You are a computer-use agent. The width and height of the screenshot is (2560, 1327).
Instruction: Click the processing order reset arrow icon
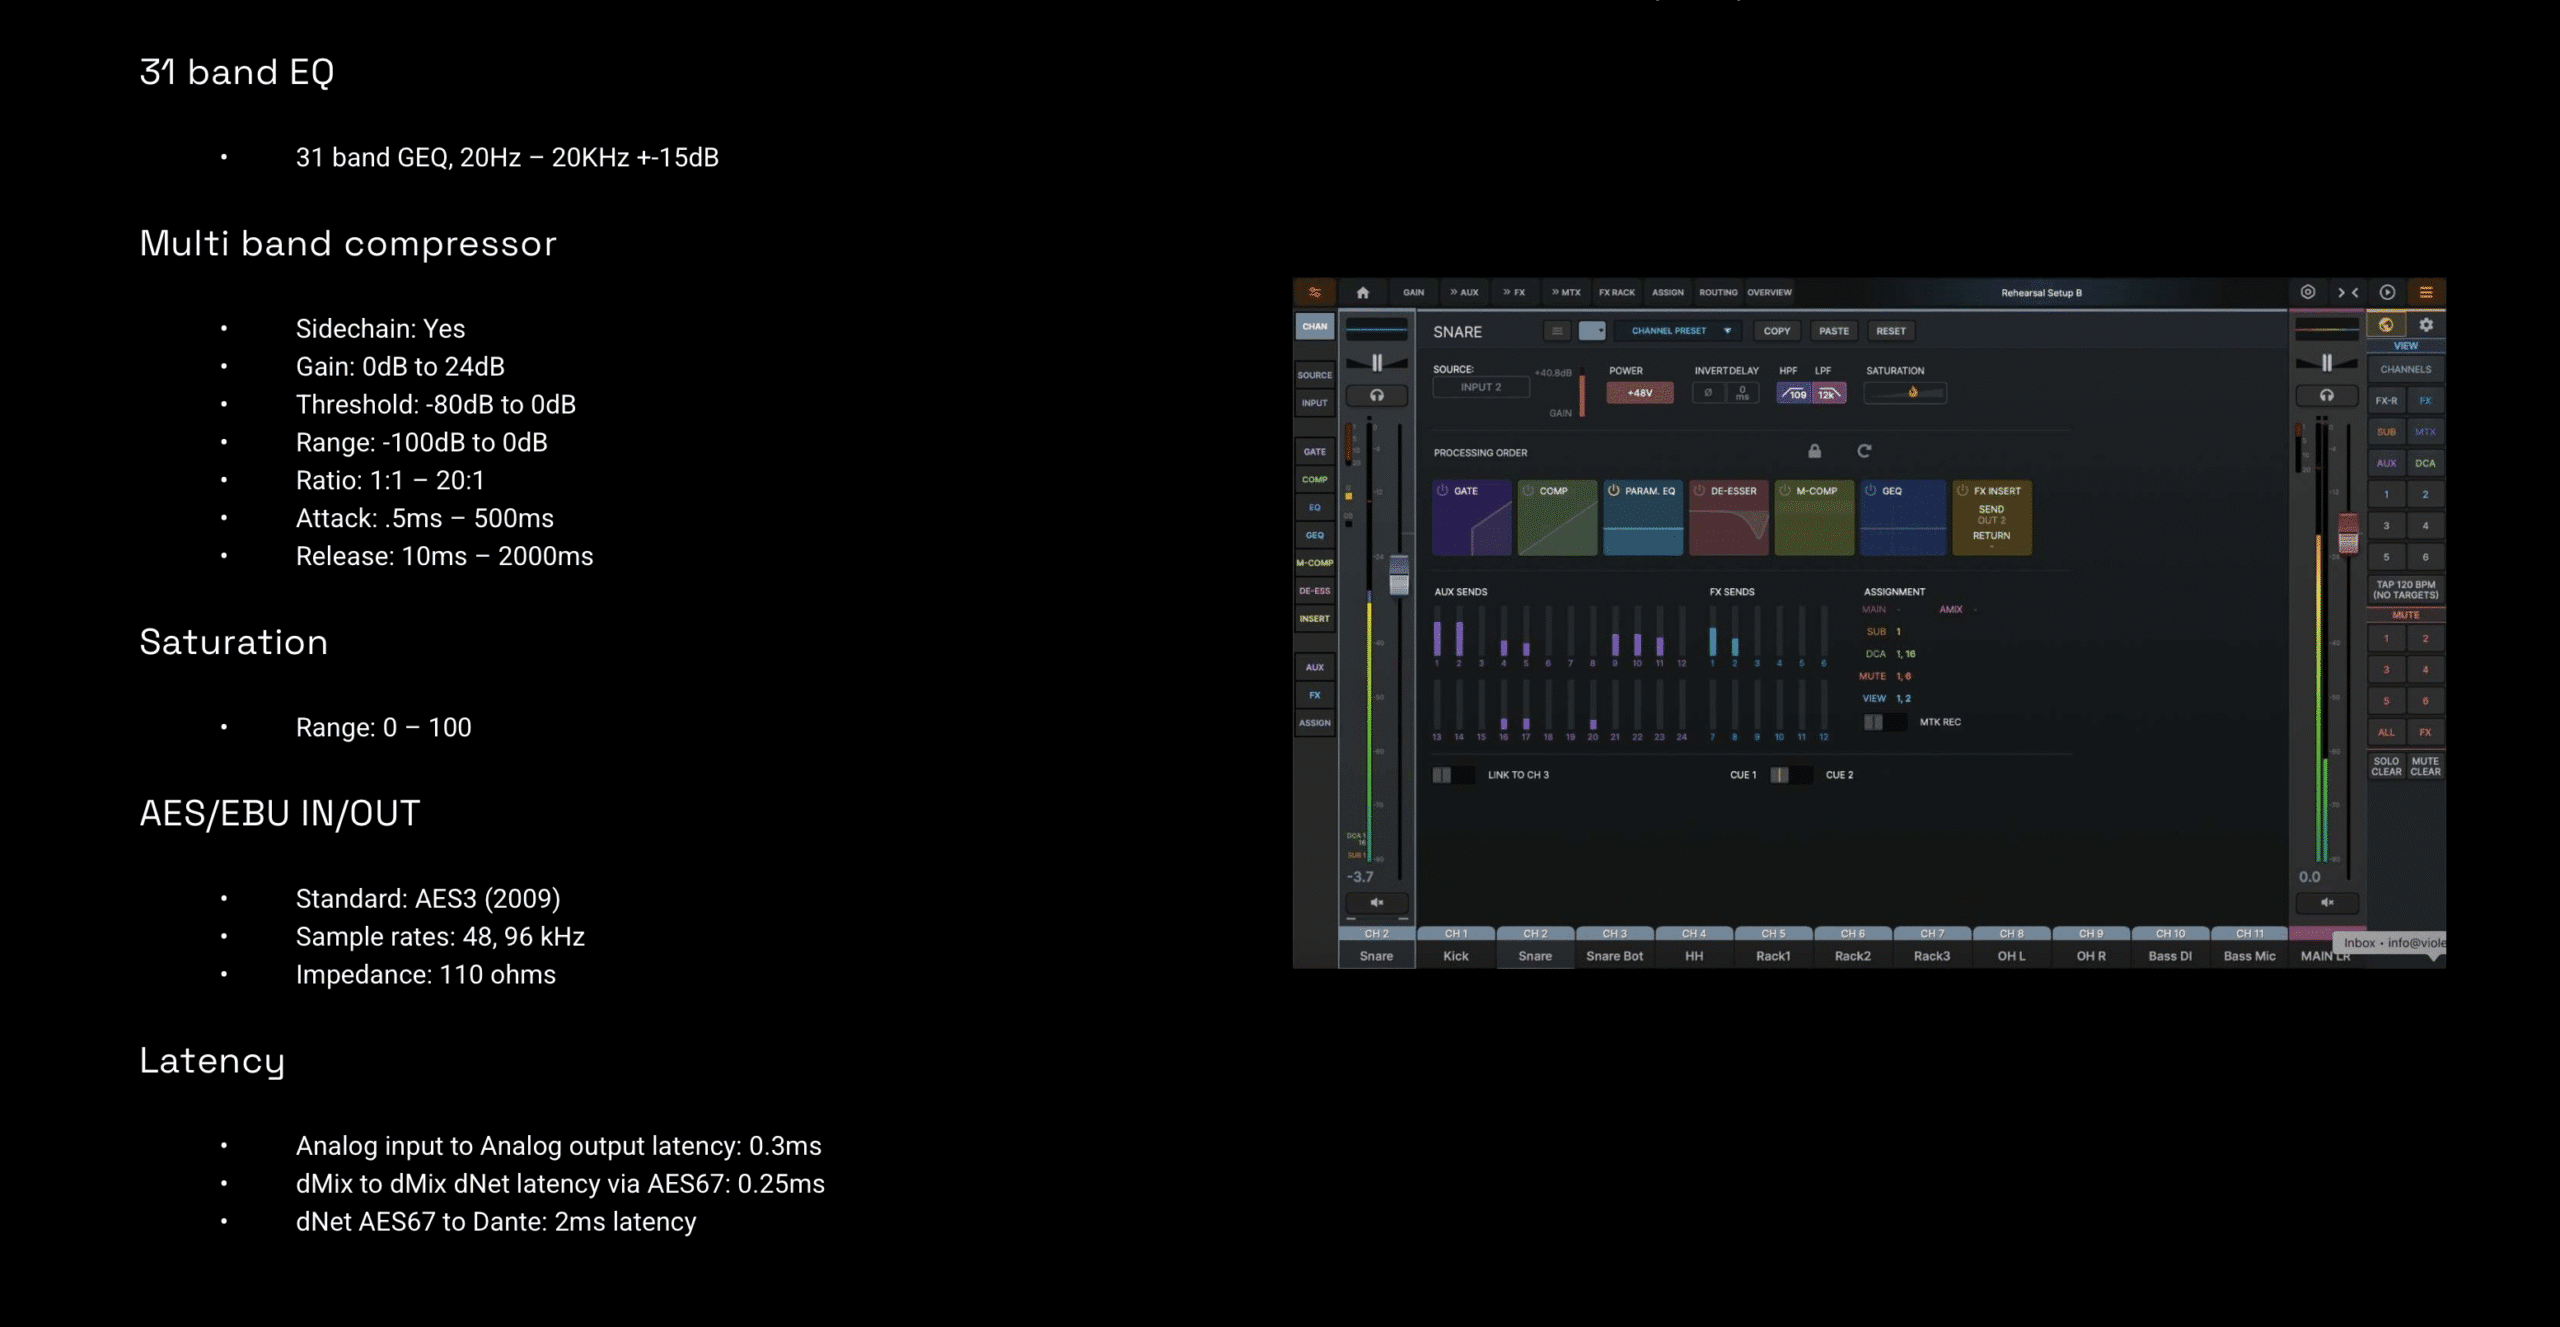(1864, 451)
